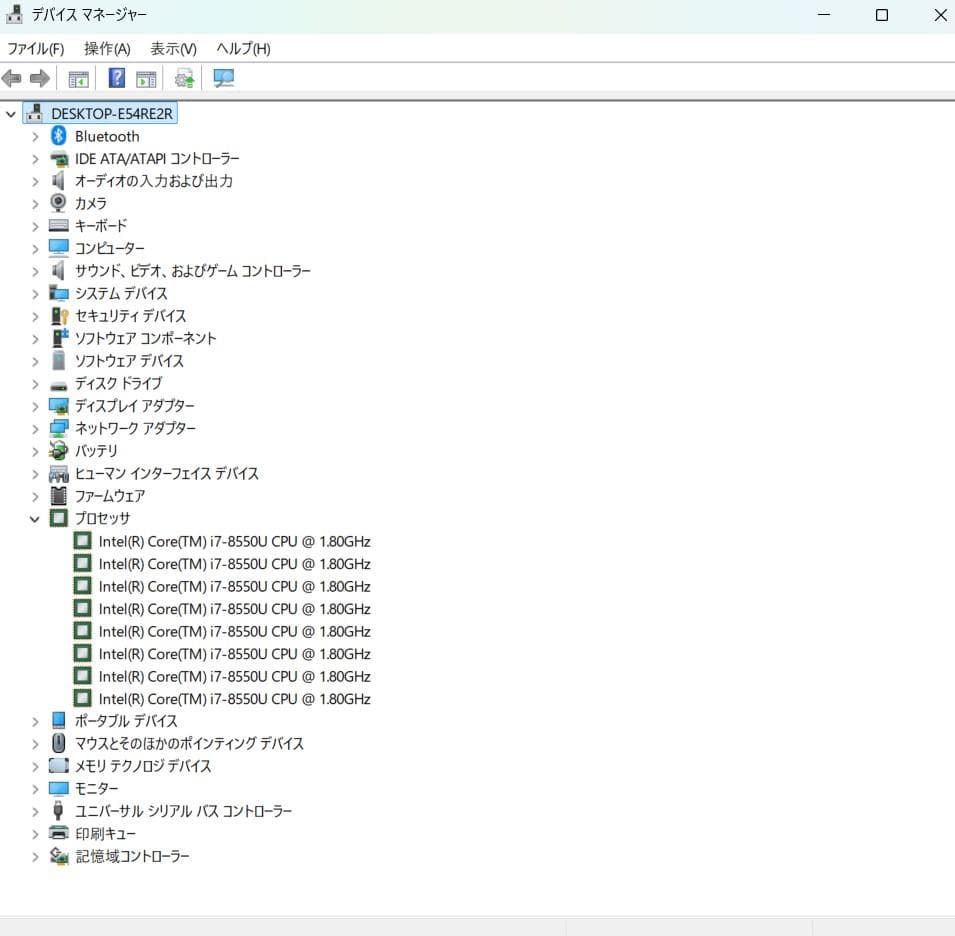Expand the Bluetooth device category
This screenshot has width=955, height=936.
coord(36,136)
